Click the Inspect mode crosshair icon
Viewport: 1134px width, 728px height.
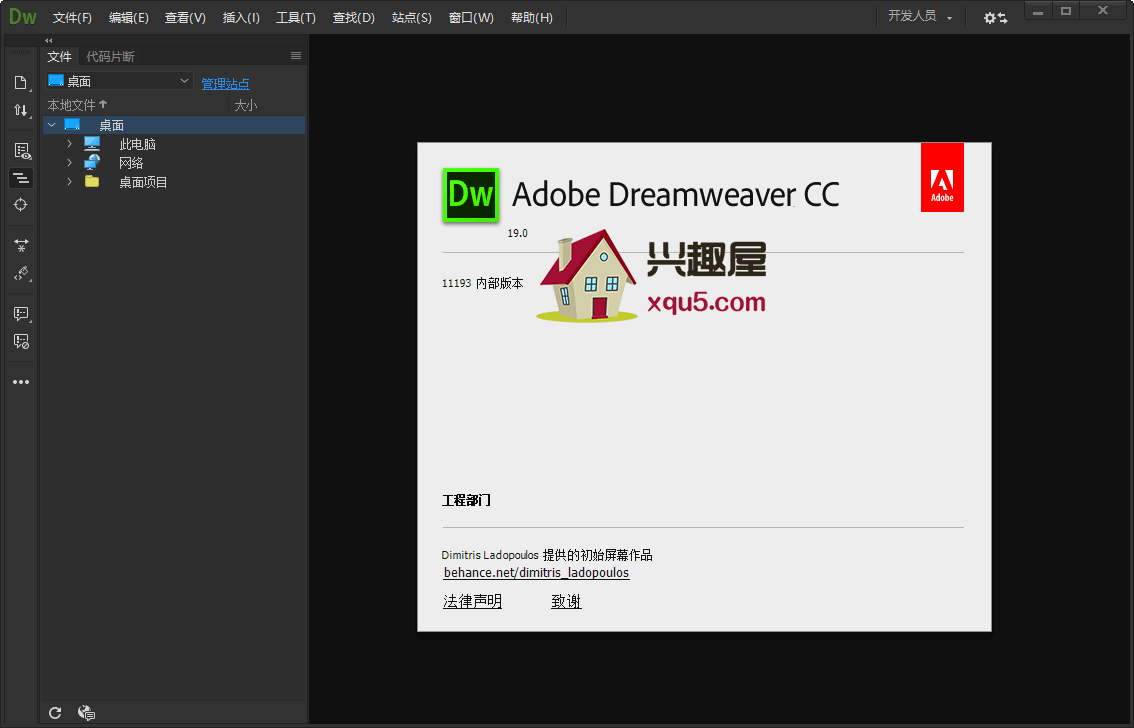click(20, 204)
